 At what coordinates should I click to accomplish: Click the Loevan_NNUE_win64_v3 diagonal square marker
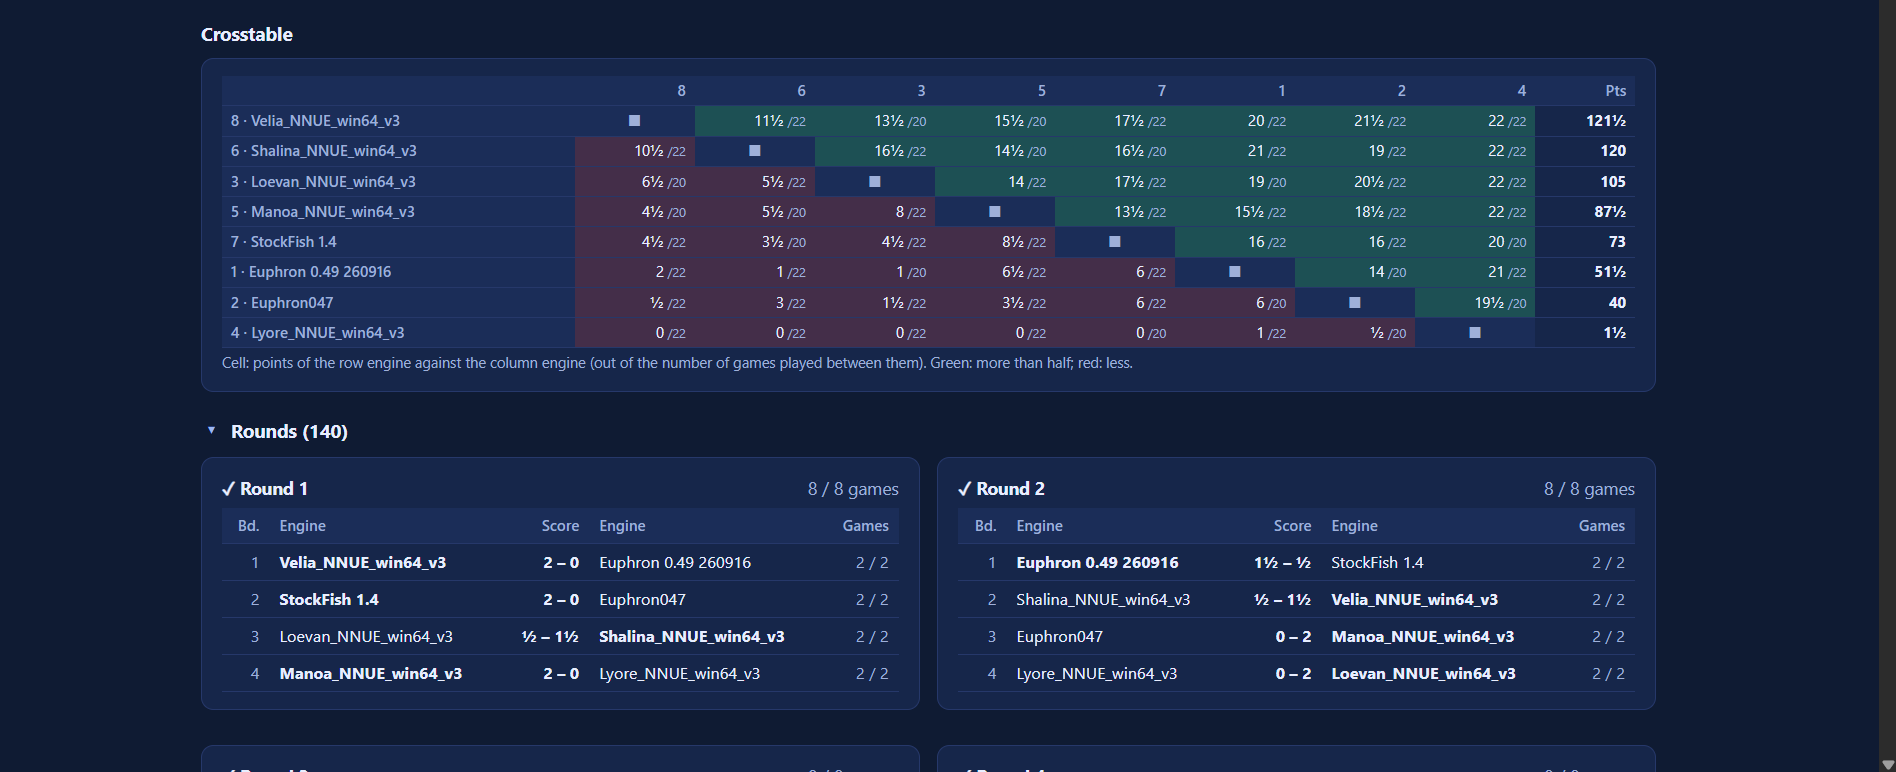875,182
